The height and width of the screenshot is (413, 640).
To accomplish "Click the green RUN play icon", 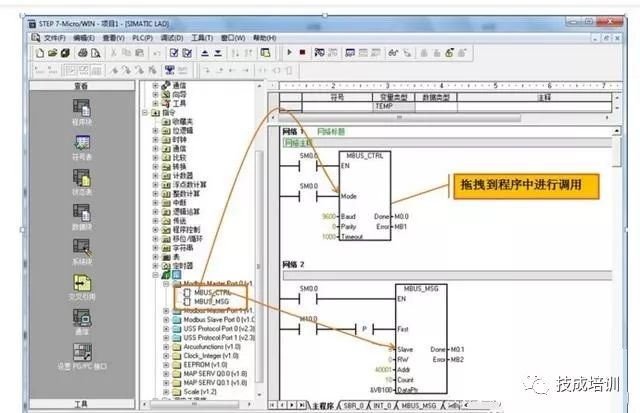I will click(x=289, y=52).
